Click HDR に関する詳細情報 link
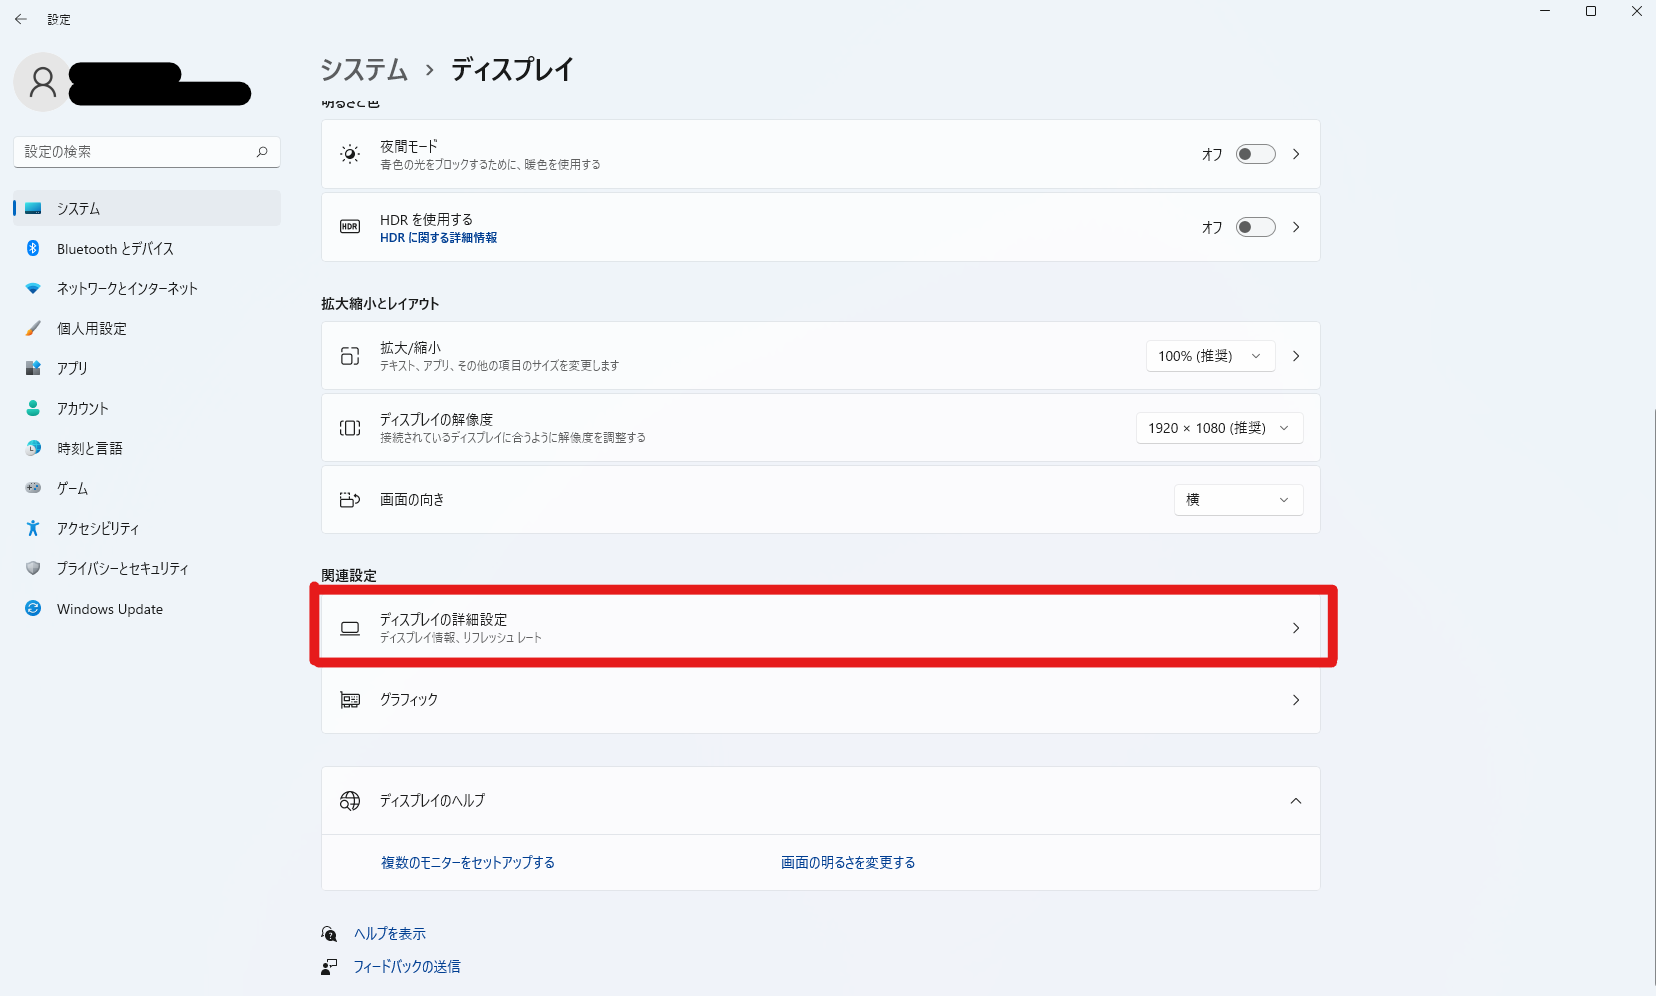 coord(438,238)
